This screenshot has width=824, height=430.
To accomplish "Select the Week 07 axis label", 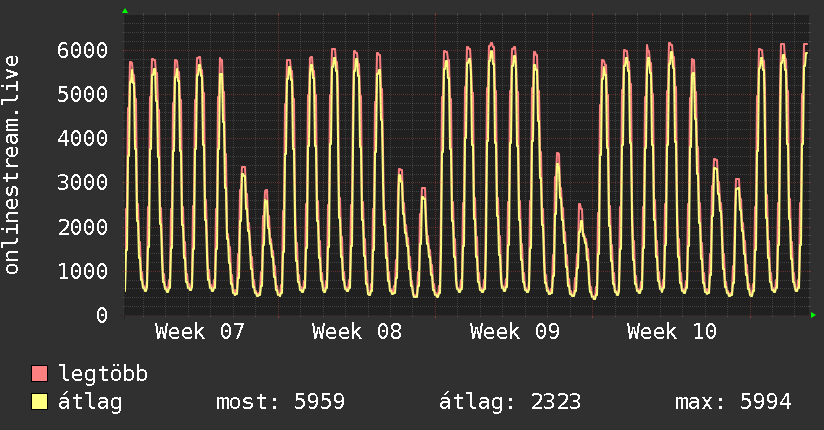I will click(200, 332).
